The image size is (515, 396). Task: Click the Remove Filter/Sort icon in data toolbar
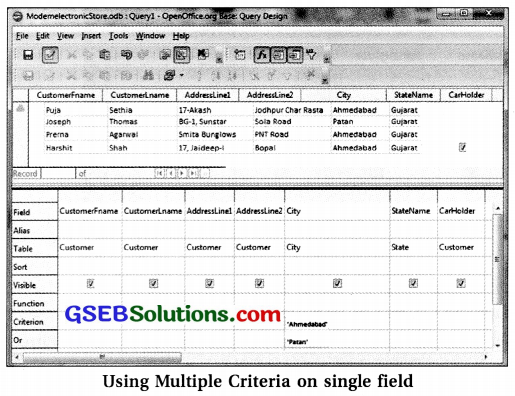(311, 75)
